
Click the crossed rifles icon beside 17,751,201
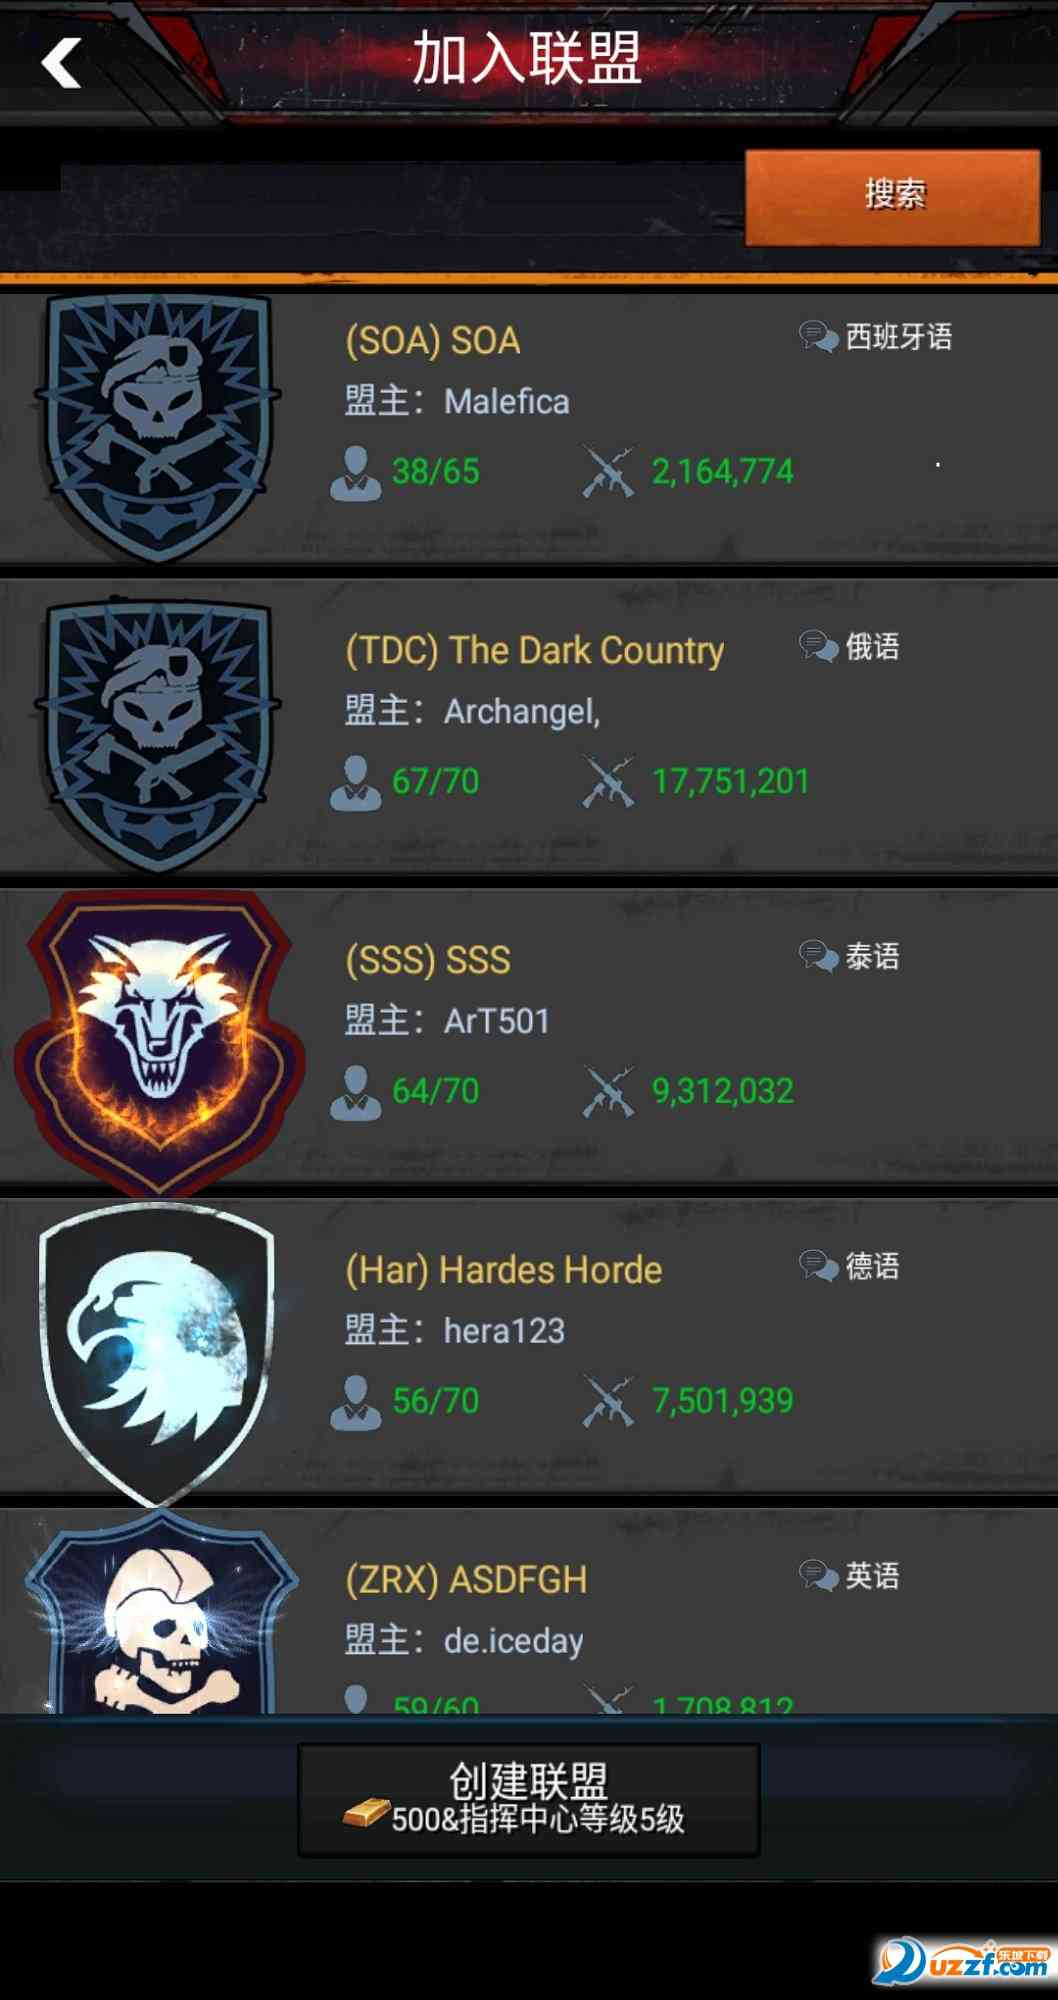pos(609,782)
